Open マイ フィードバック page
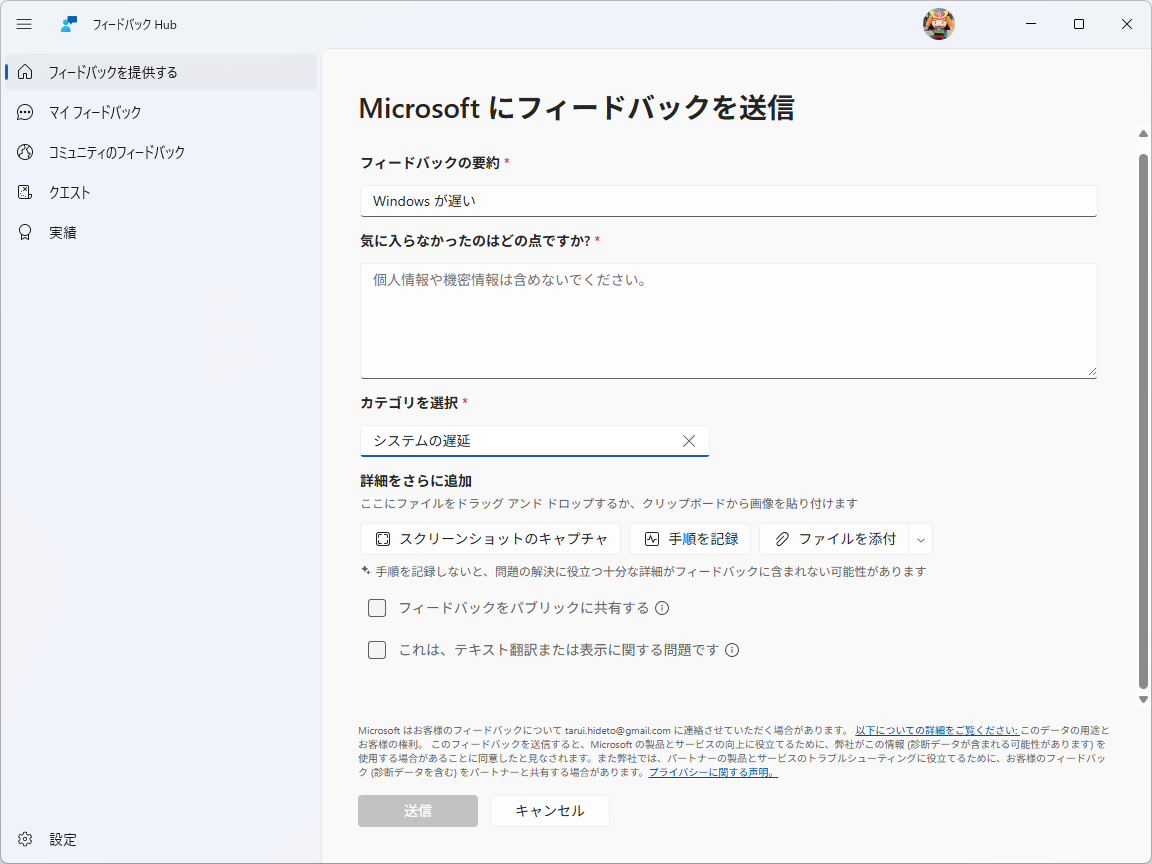Viewport: 1152px width, 864px height. [x=161, y=112]
